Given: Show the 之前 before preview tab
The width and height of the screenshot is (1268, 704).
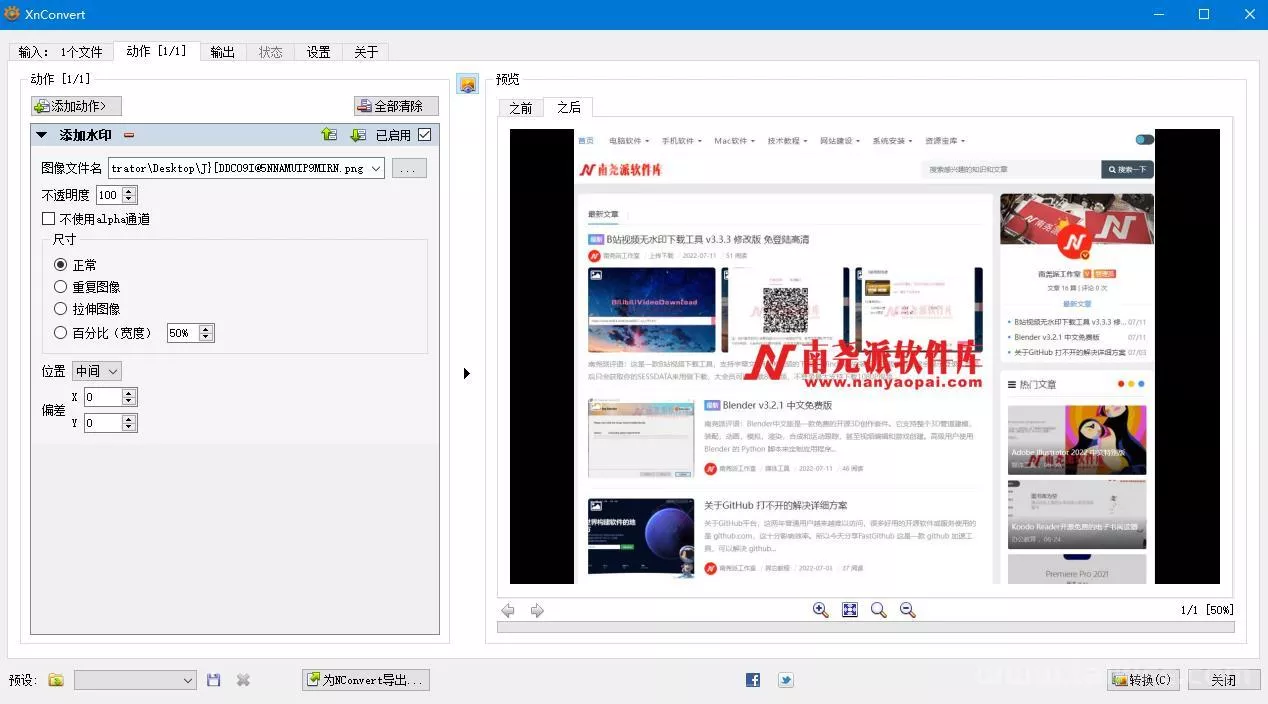Looking at the screenshot, I should (x=521, y=107).
